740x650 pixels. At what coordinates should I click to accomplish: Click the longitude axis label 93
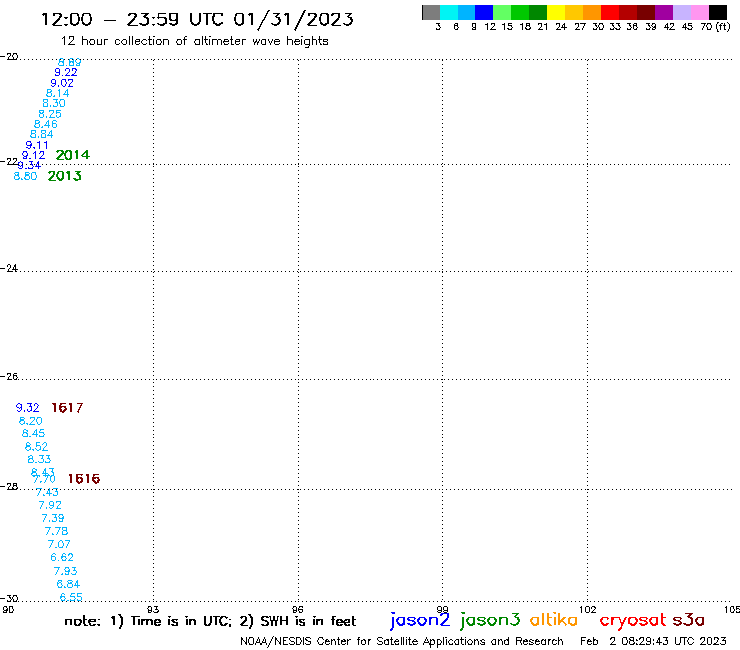[x=153, y=609]
